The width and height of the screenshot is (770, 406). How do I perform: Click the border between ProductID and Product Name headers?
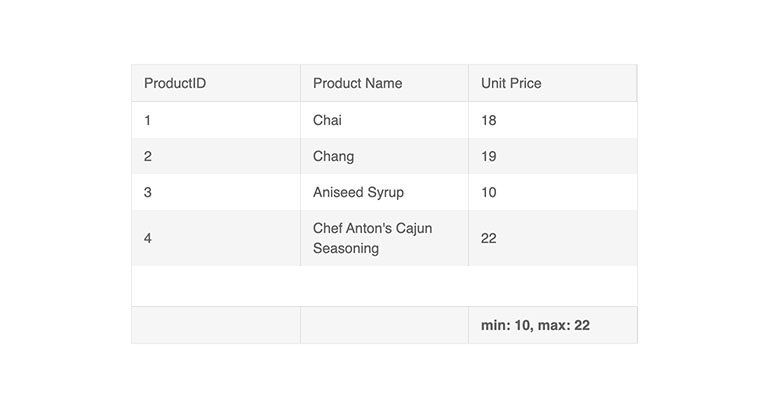click(301, 83)
